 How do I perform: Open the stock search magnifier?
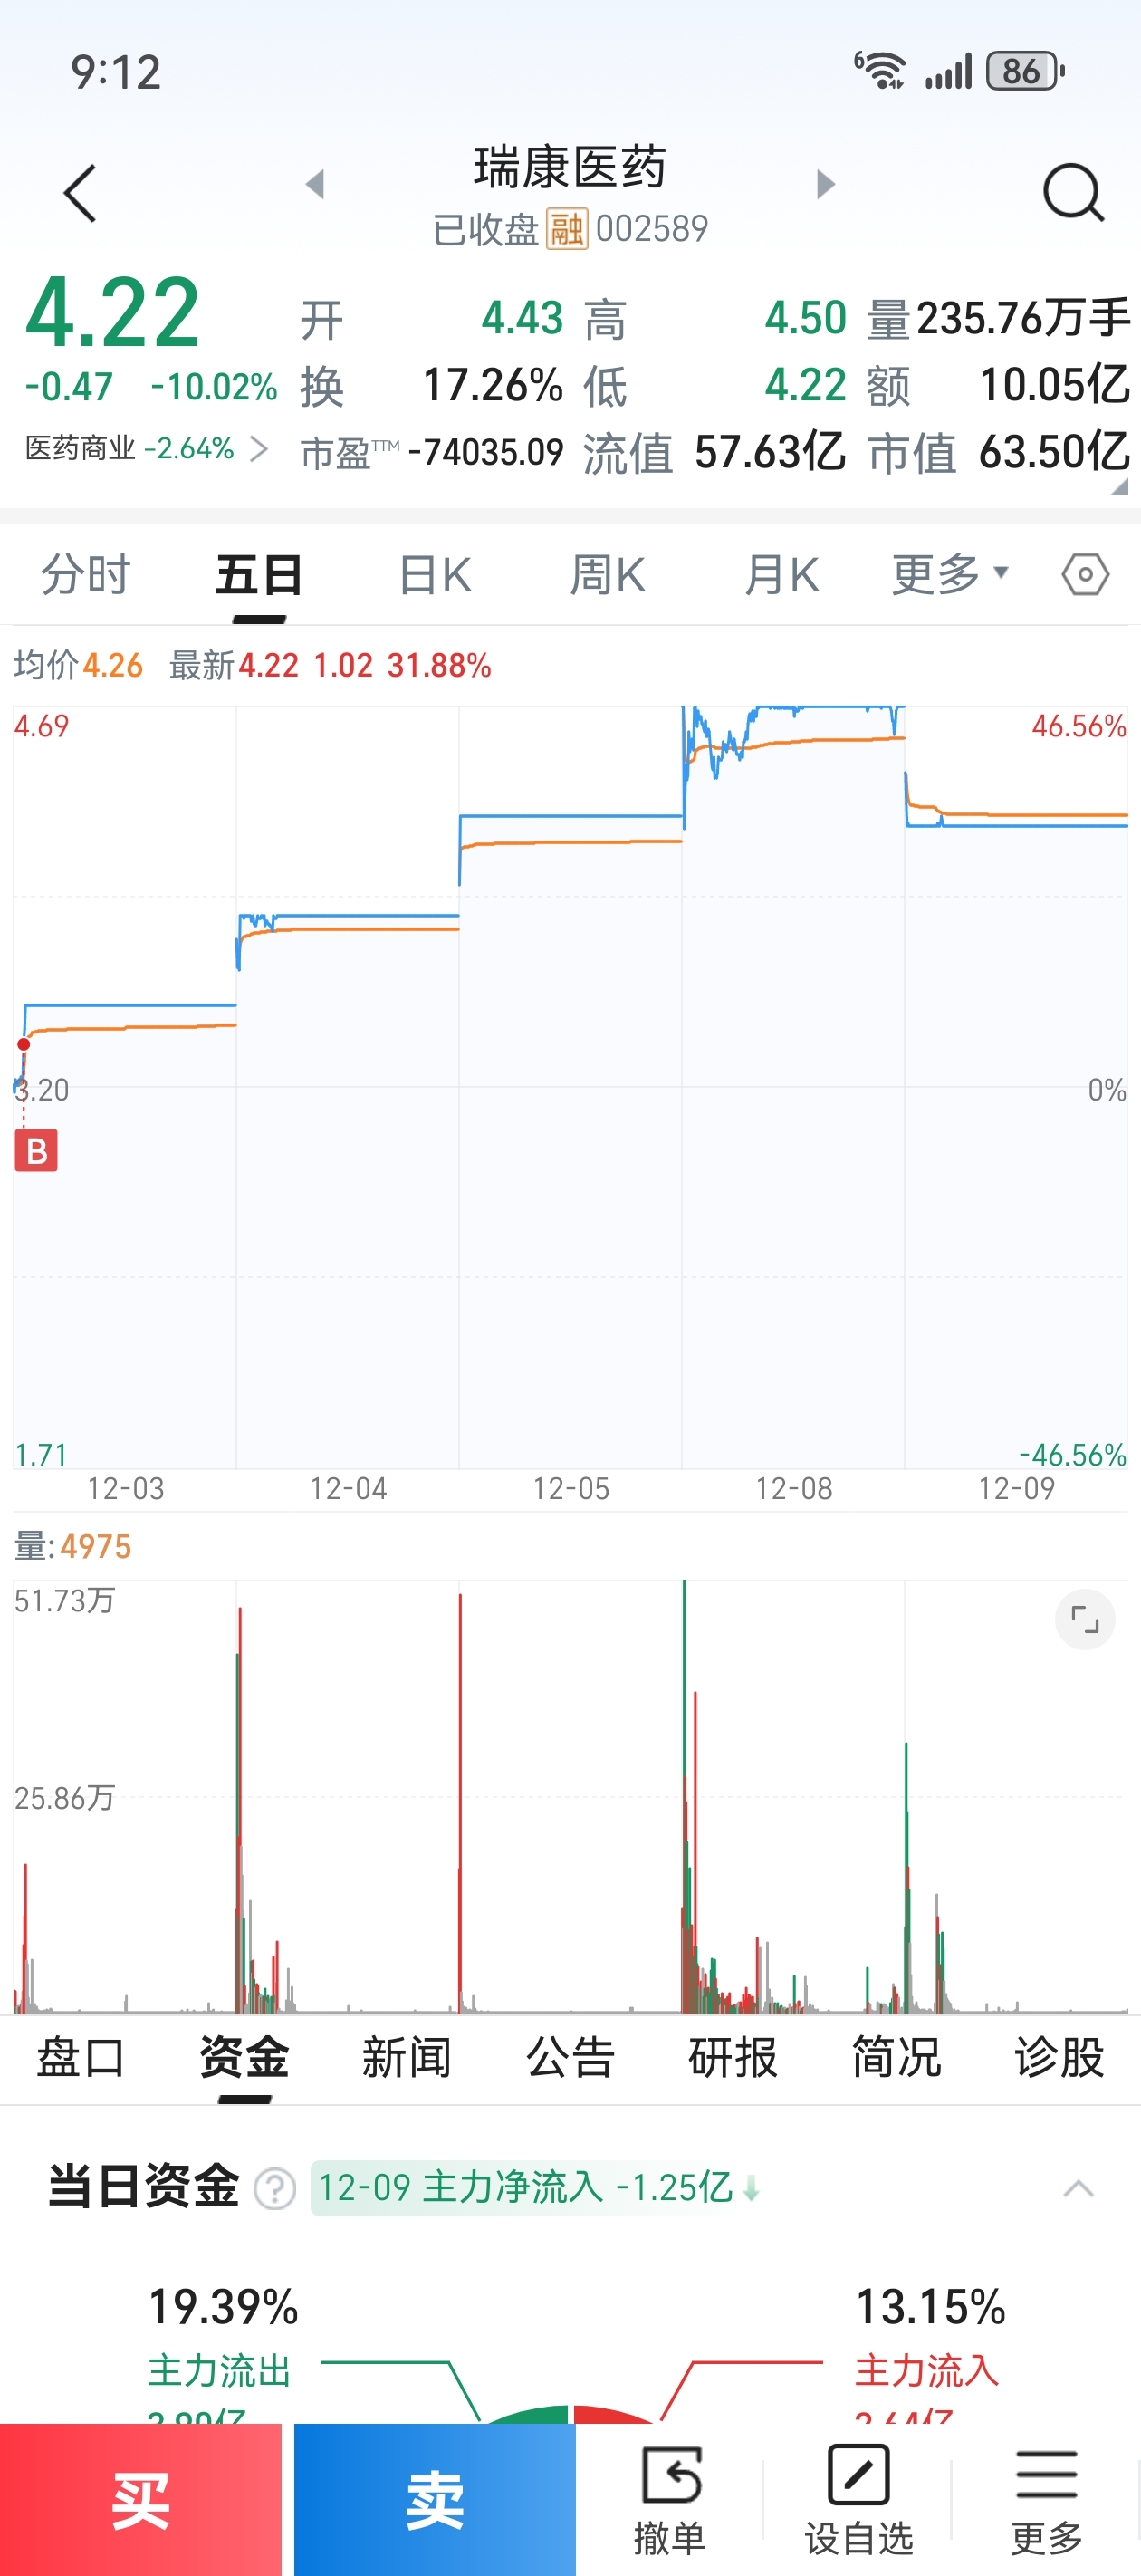tap(1072, 191)
